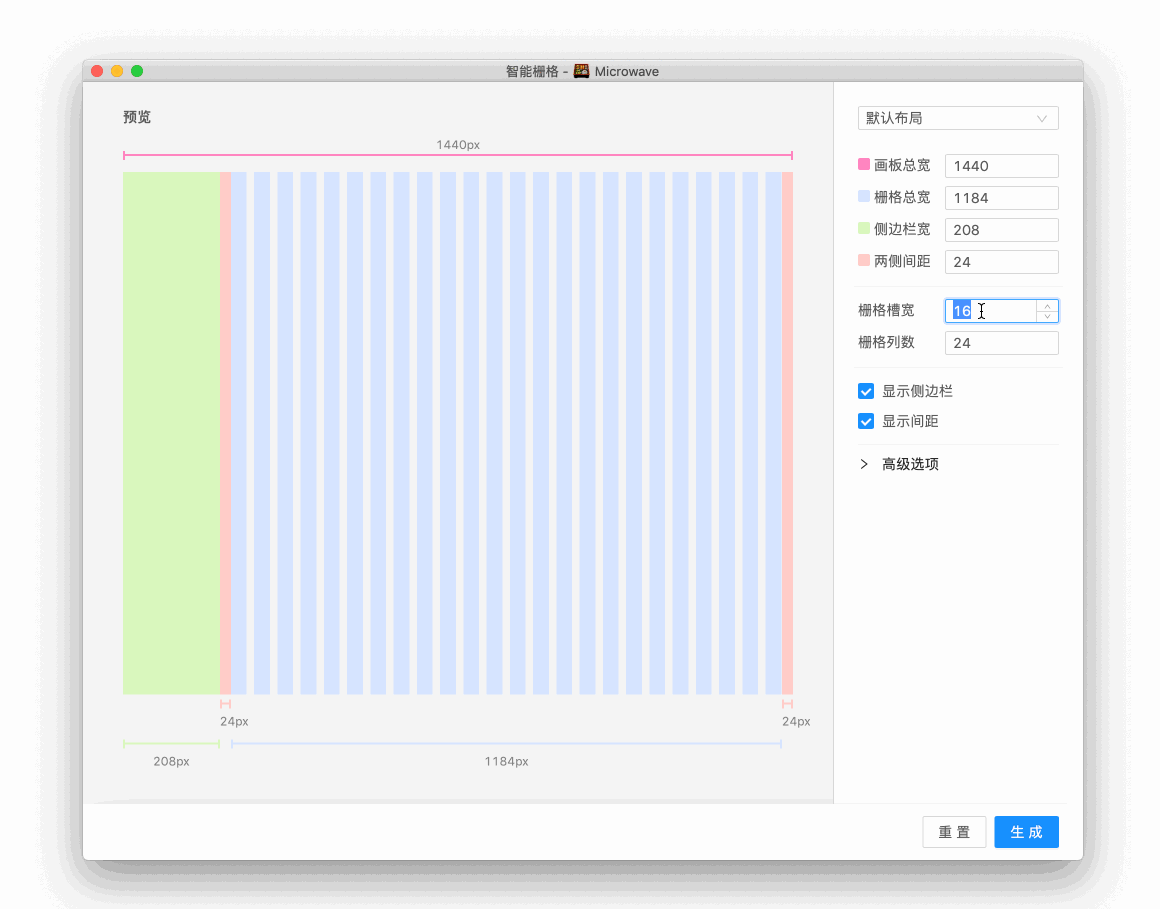The height and width of the screenshot is (909, 1160).
Task: Click into the 栅格总宽 input field
Action: pos(1001,198)
